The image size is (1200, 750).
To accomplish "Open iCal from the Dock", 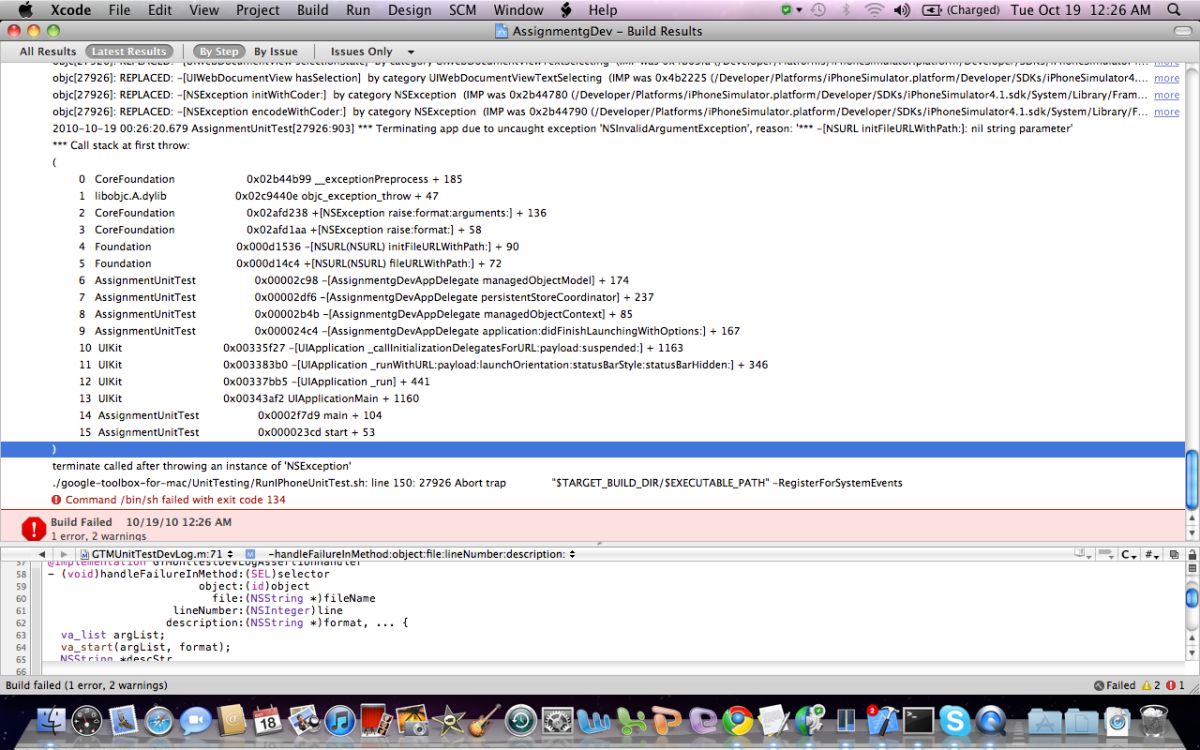I will [x=267, y=719].
